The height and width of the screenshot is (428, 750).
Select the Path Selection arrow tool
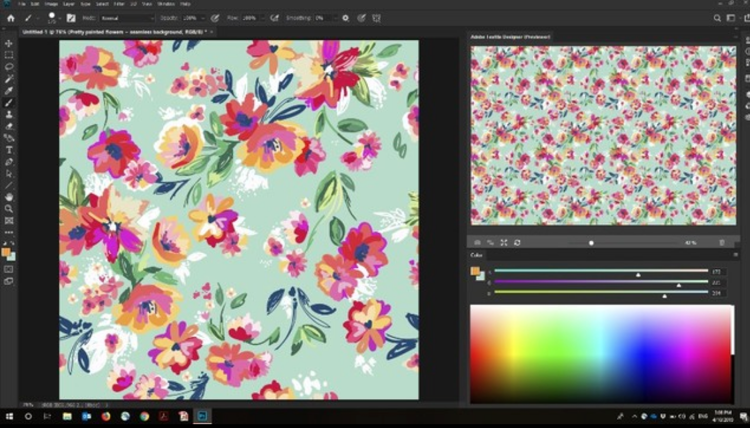[9, 174]
